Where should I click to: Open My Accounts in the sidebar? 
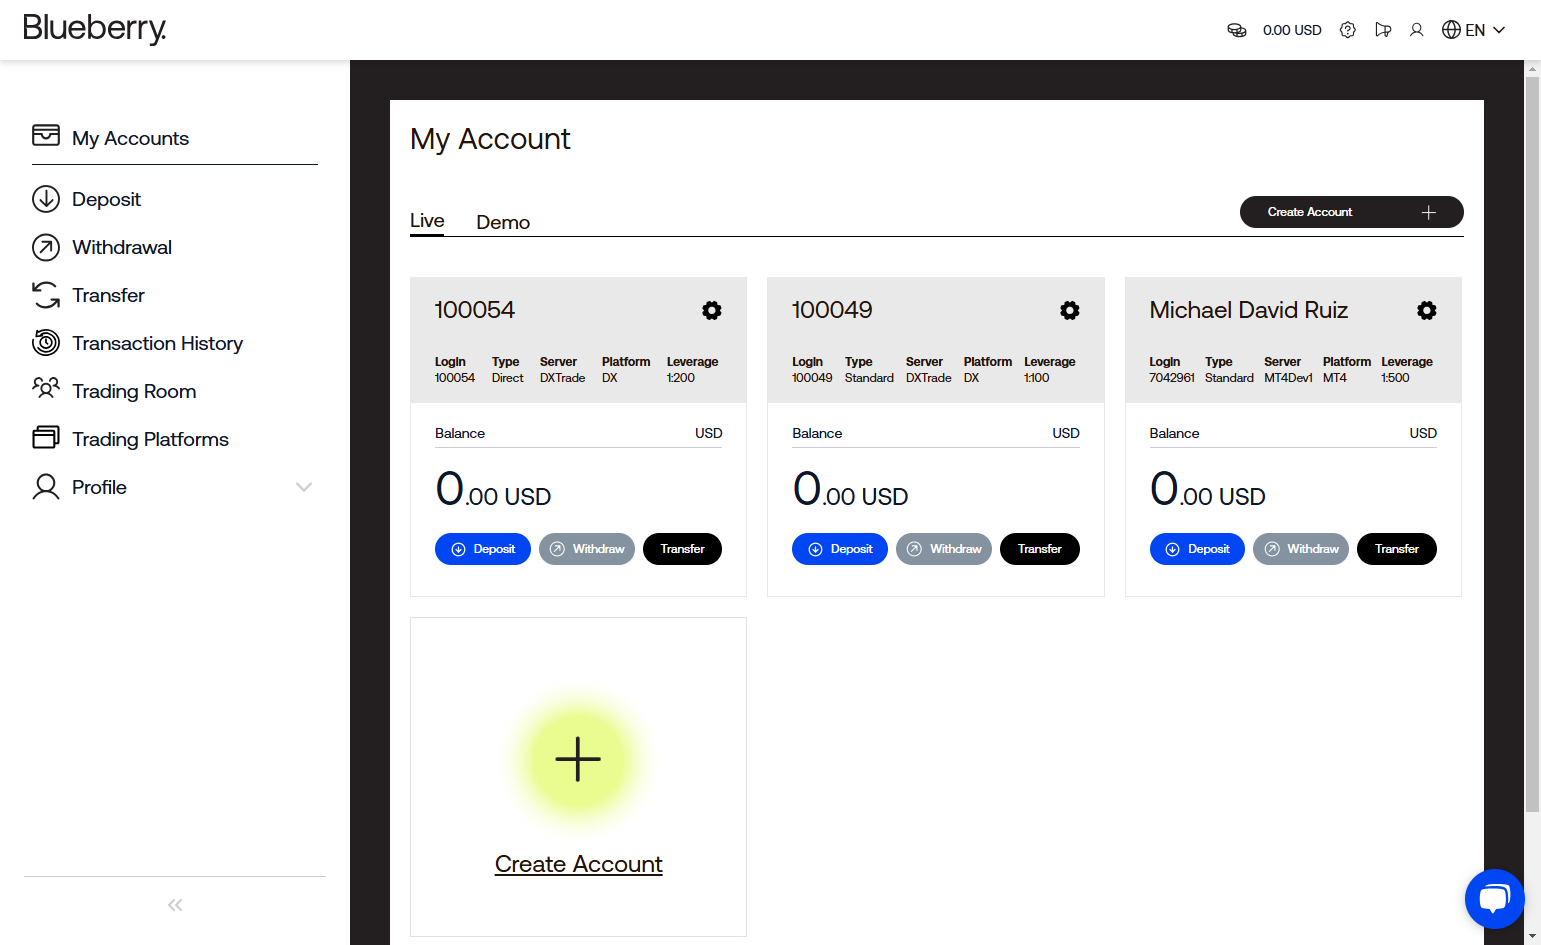[x=130, y=138]
